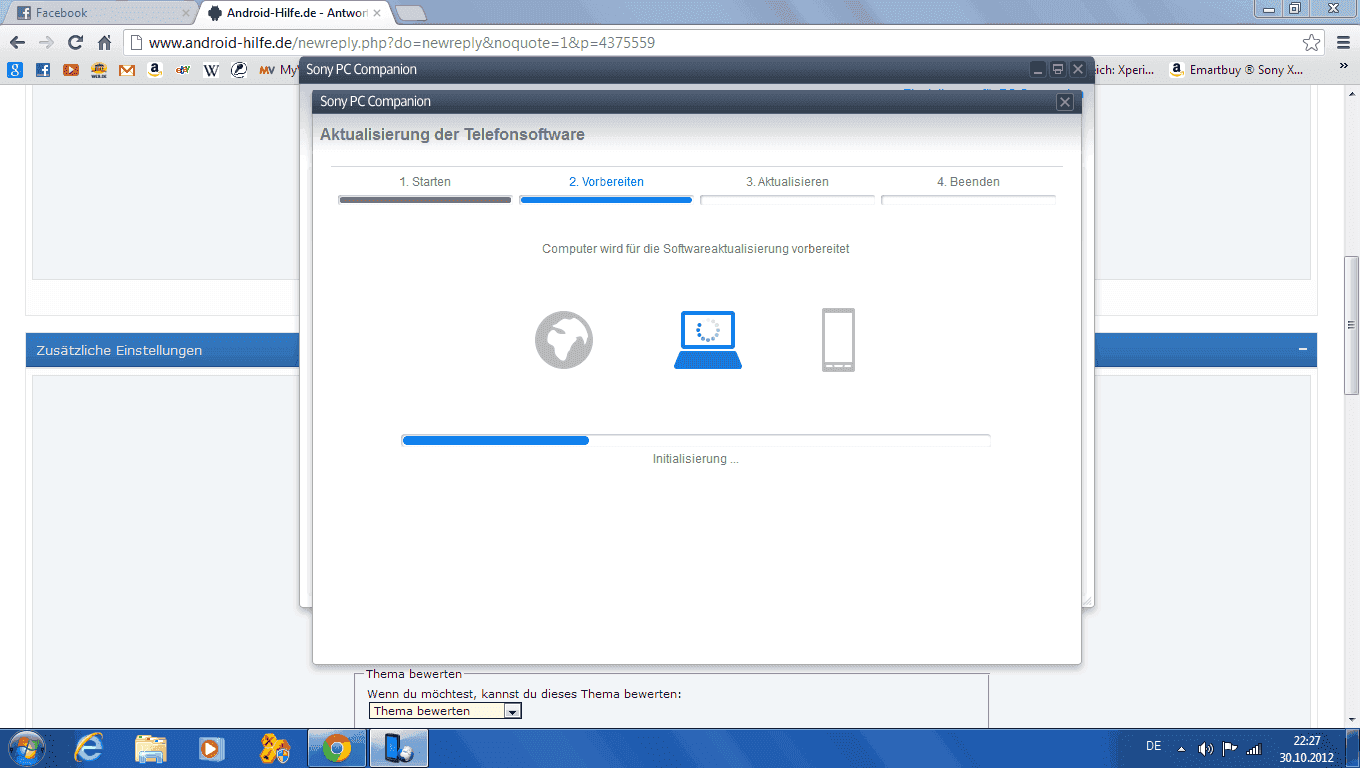Launch Internet Explorer from the taskbar
The image size is (1360, 768).
click(x=89, y=748)
